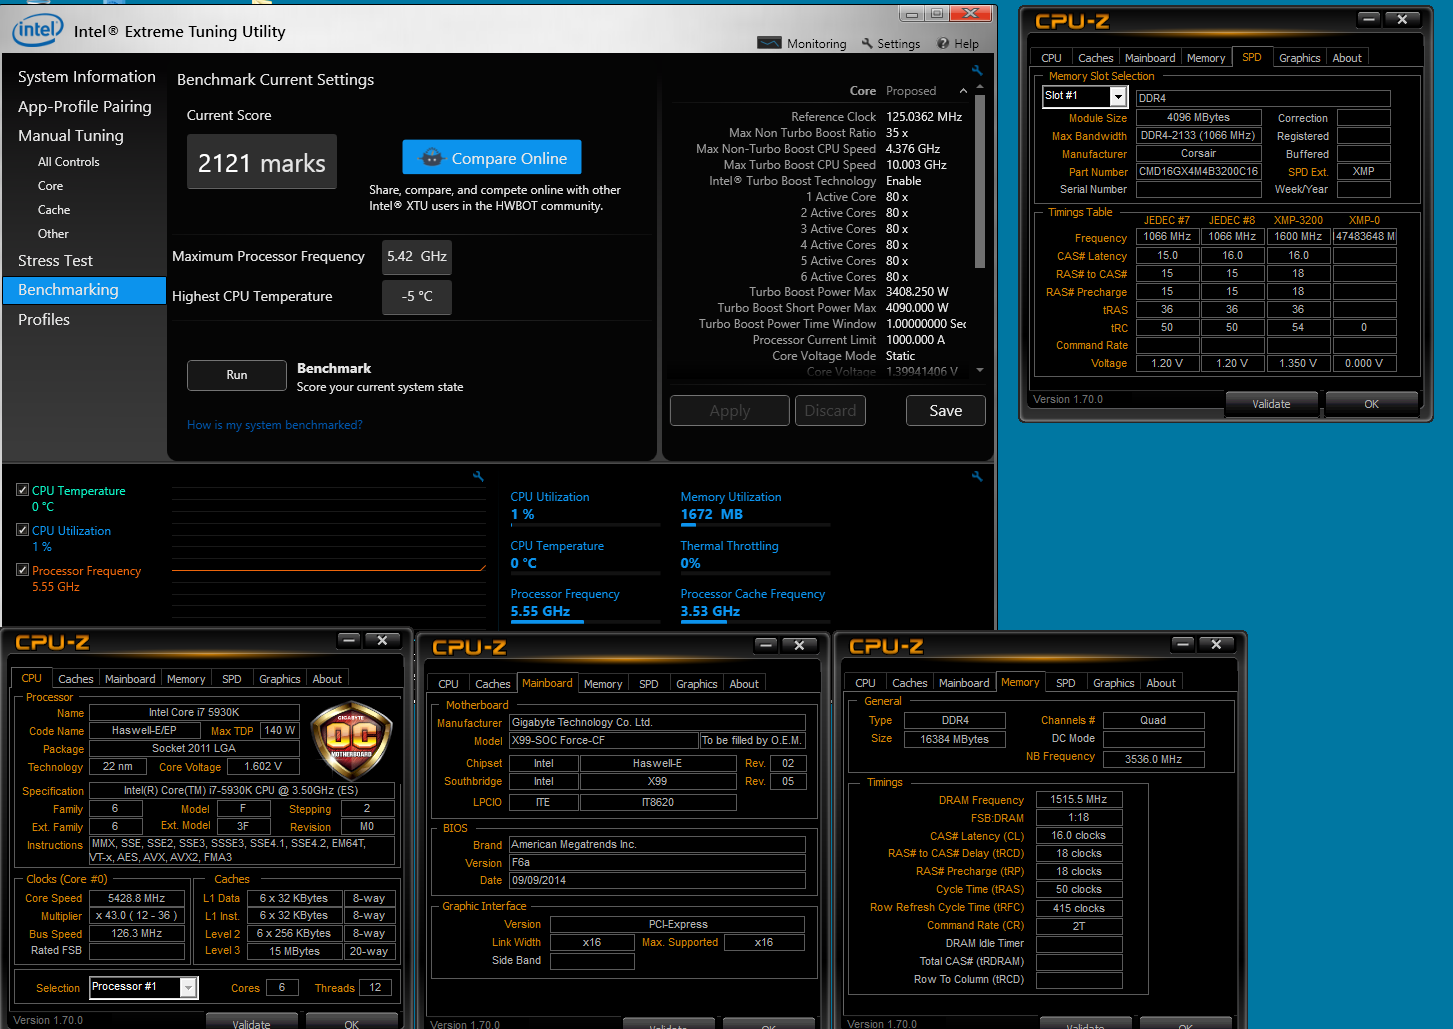
Task: Click the Gigabyte OC Motherboard logo in CPU-Z
Action: (351, 742)
